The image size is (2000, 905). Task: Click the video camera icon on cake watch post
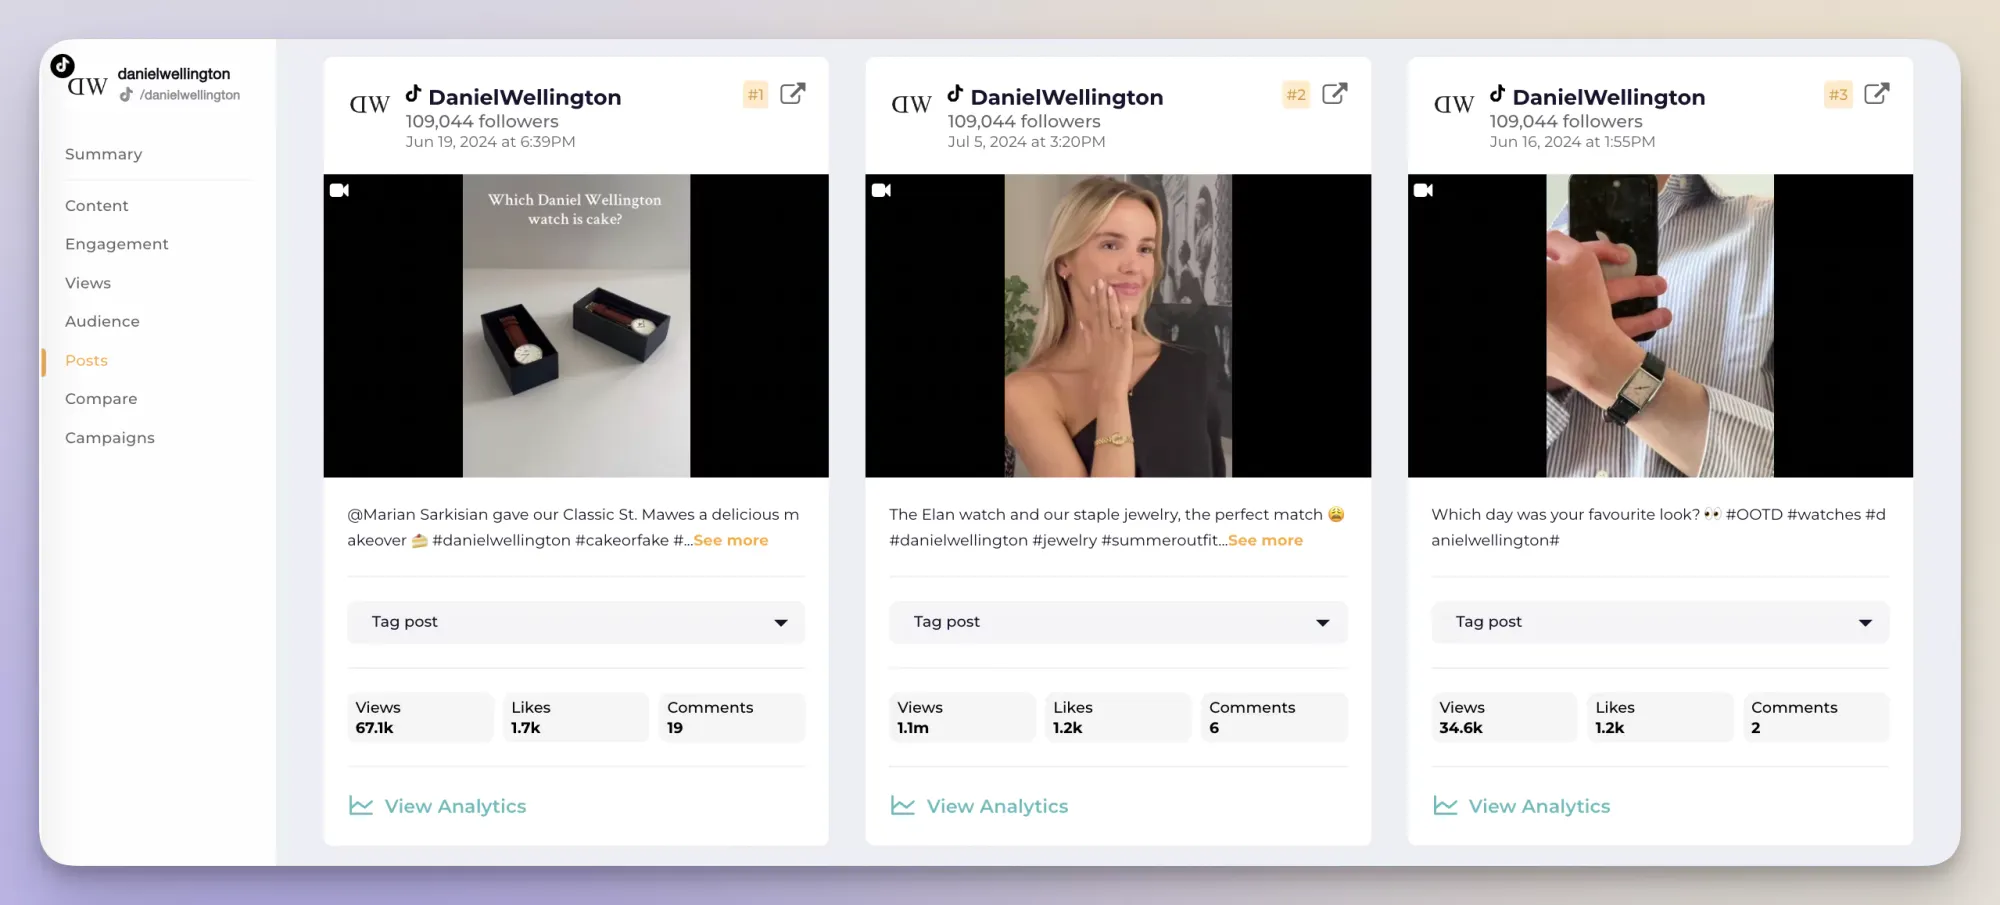tap(340, 190)
